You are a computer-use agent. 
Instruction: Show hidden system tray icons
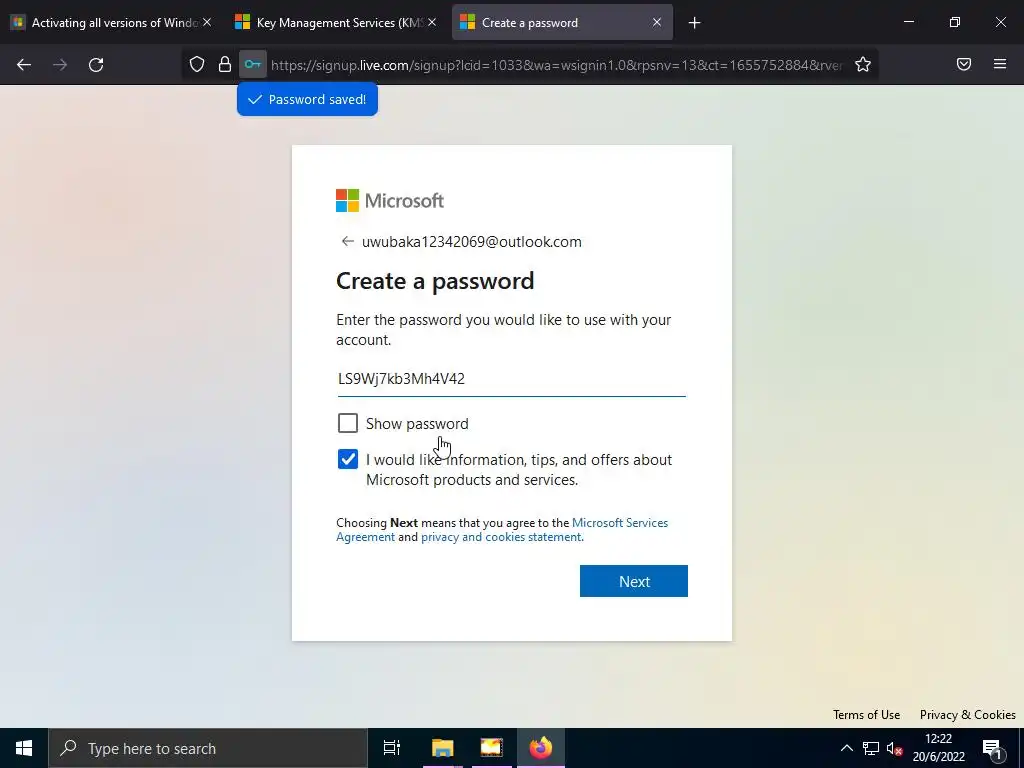(x=846, y=748)
